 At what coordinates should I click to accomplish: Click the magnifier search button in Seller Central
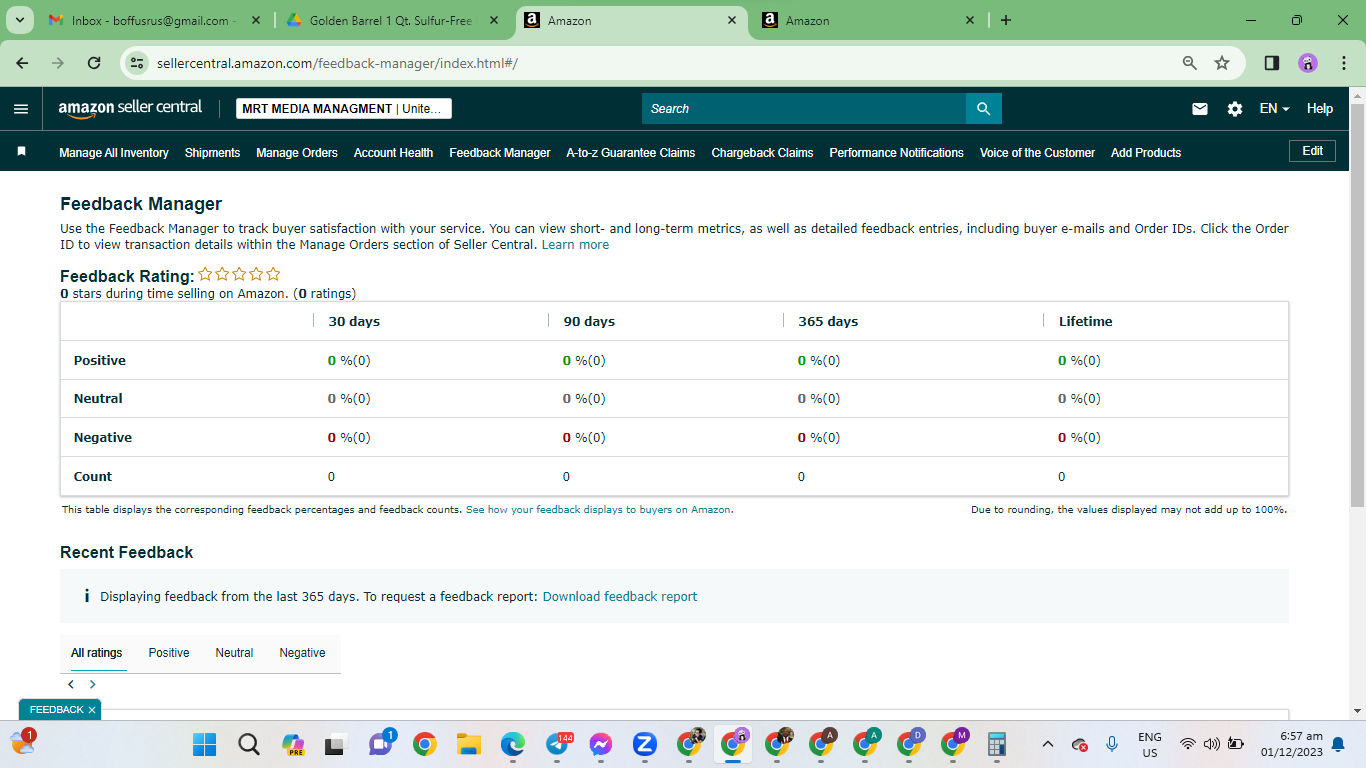[x=983, y=109]
